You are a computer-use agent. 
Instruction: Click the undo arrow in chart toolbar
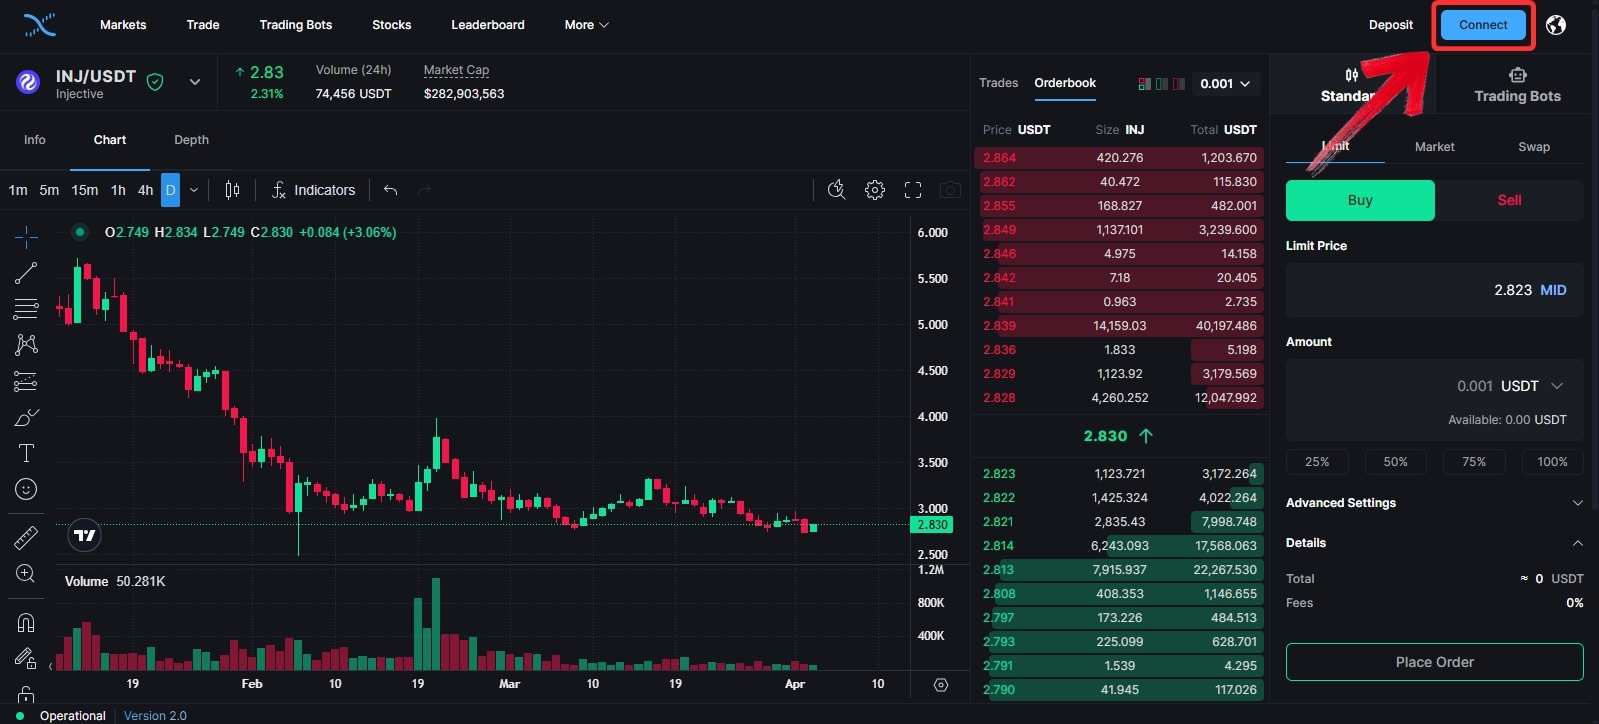(391, 190)
